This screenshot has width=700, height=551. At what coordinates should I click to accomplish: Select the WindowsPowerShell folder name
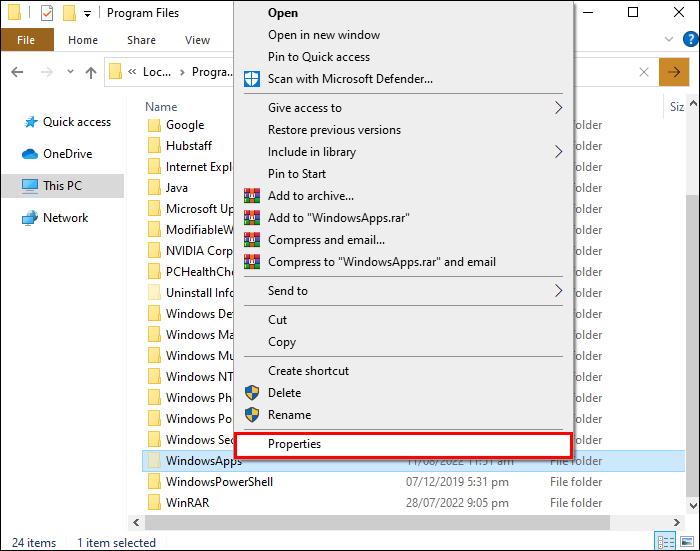(x=219, y=482)
